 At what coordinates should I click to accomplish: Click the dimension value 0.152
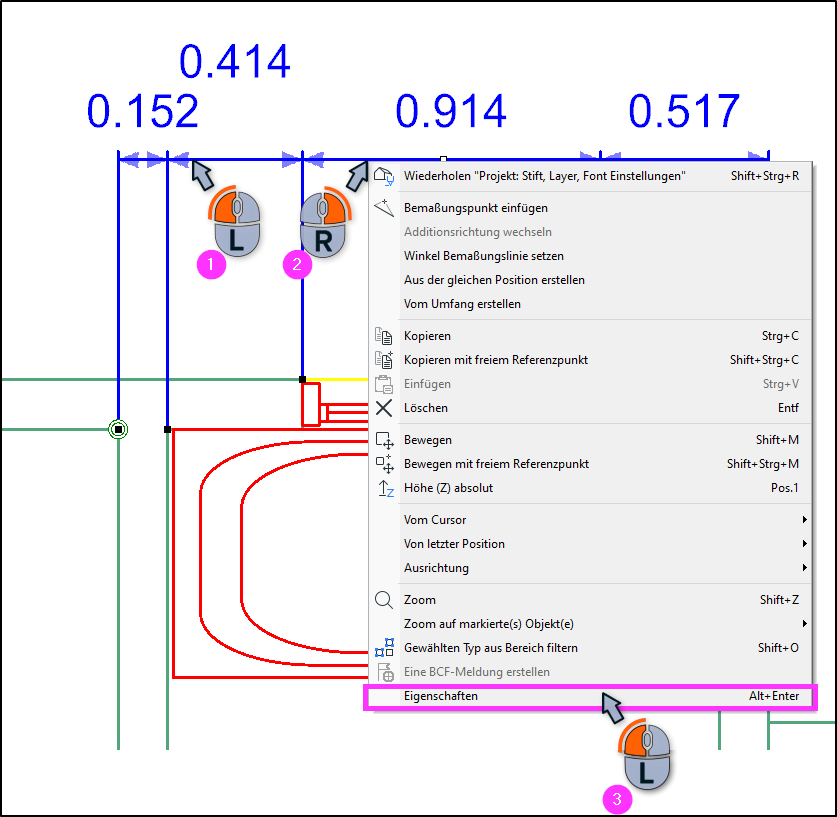143,112
